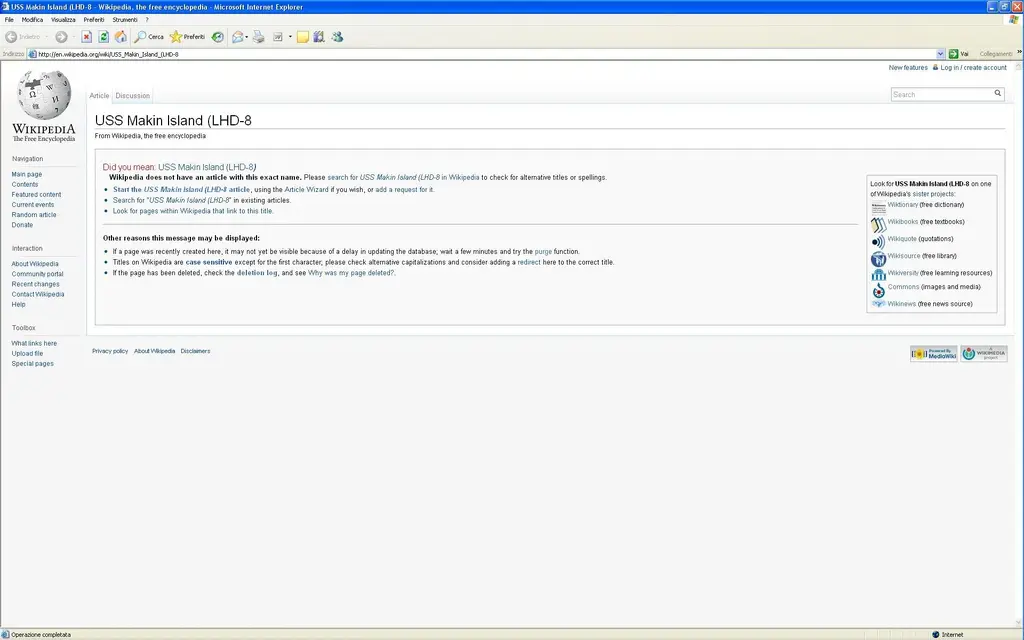Print the page with the printer icon
Viewport: 1024px width, 640px height.
[259, 37]
